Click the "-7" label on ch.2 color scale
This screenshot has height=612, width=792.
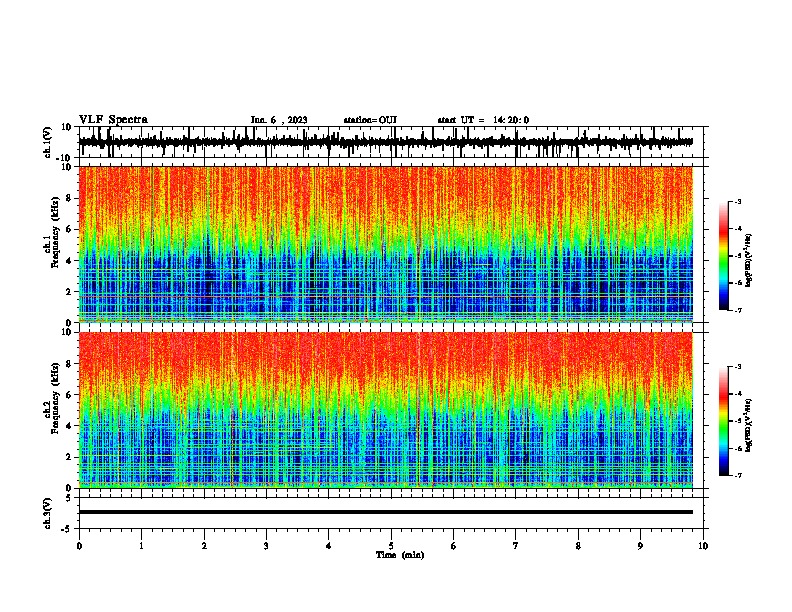pyautogui.click(x=738, y=475)
